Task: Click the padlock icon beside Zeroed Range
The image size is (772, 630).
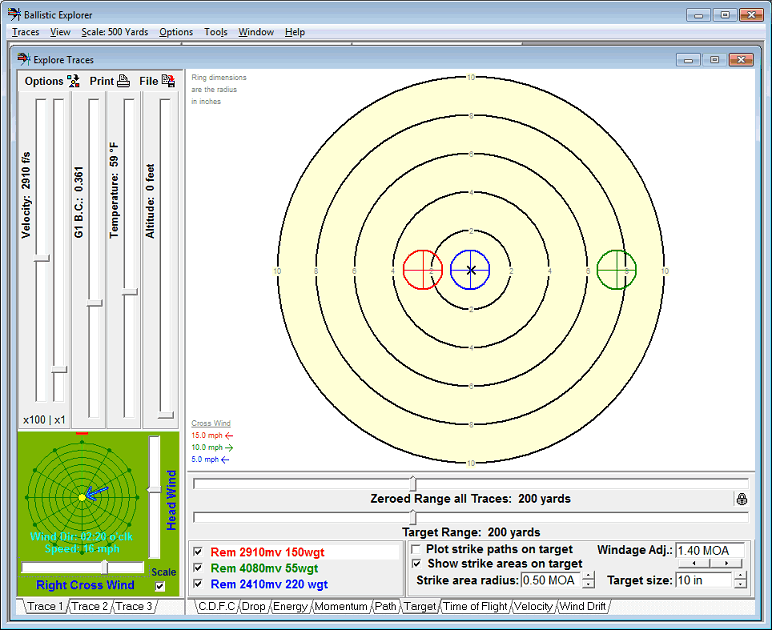Action: pos(741,498)
